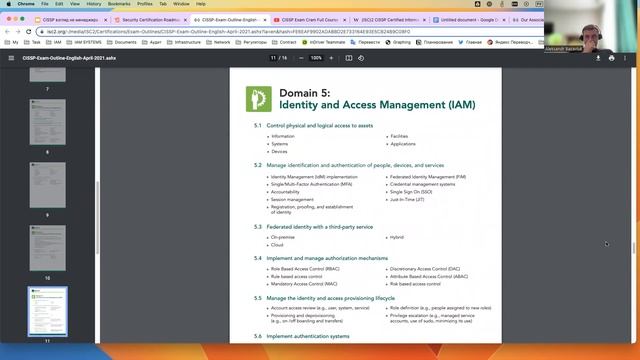Image resolution: width=640 pixels, height=360 pixels.
Task: Select page 11 thumbnail
Action: tap(47, 311)
